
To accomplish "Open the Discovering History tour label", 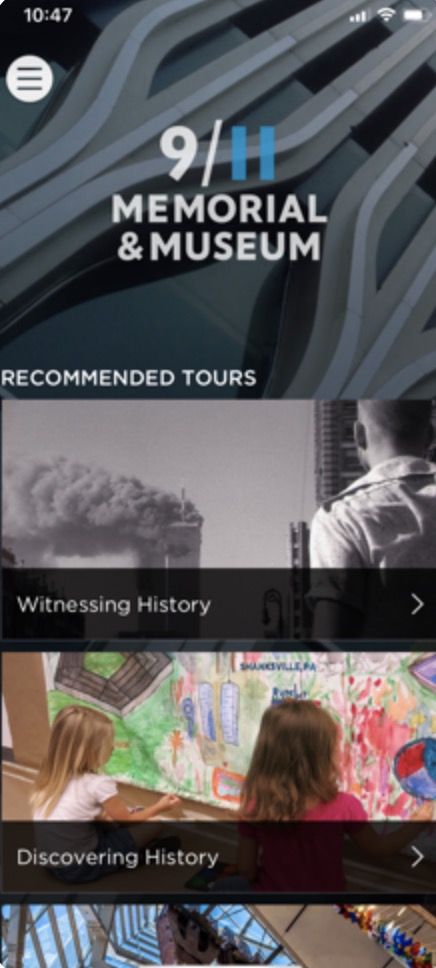I will click(117, 857).
